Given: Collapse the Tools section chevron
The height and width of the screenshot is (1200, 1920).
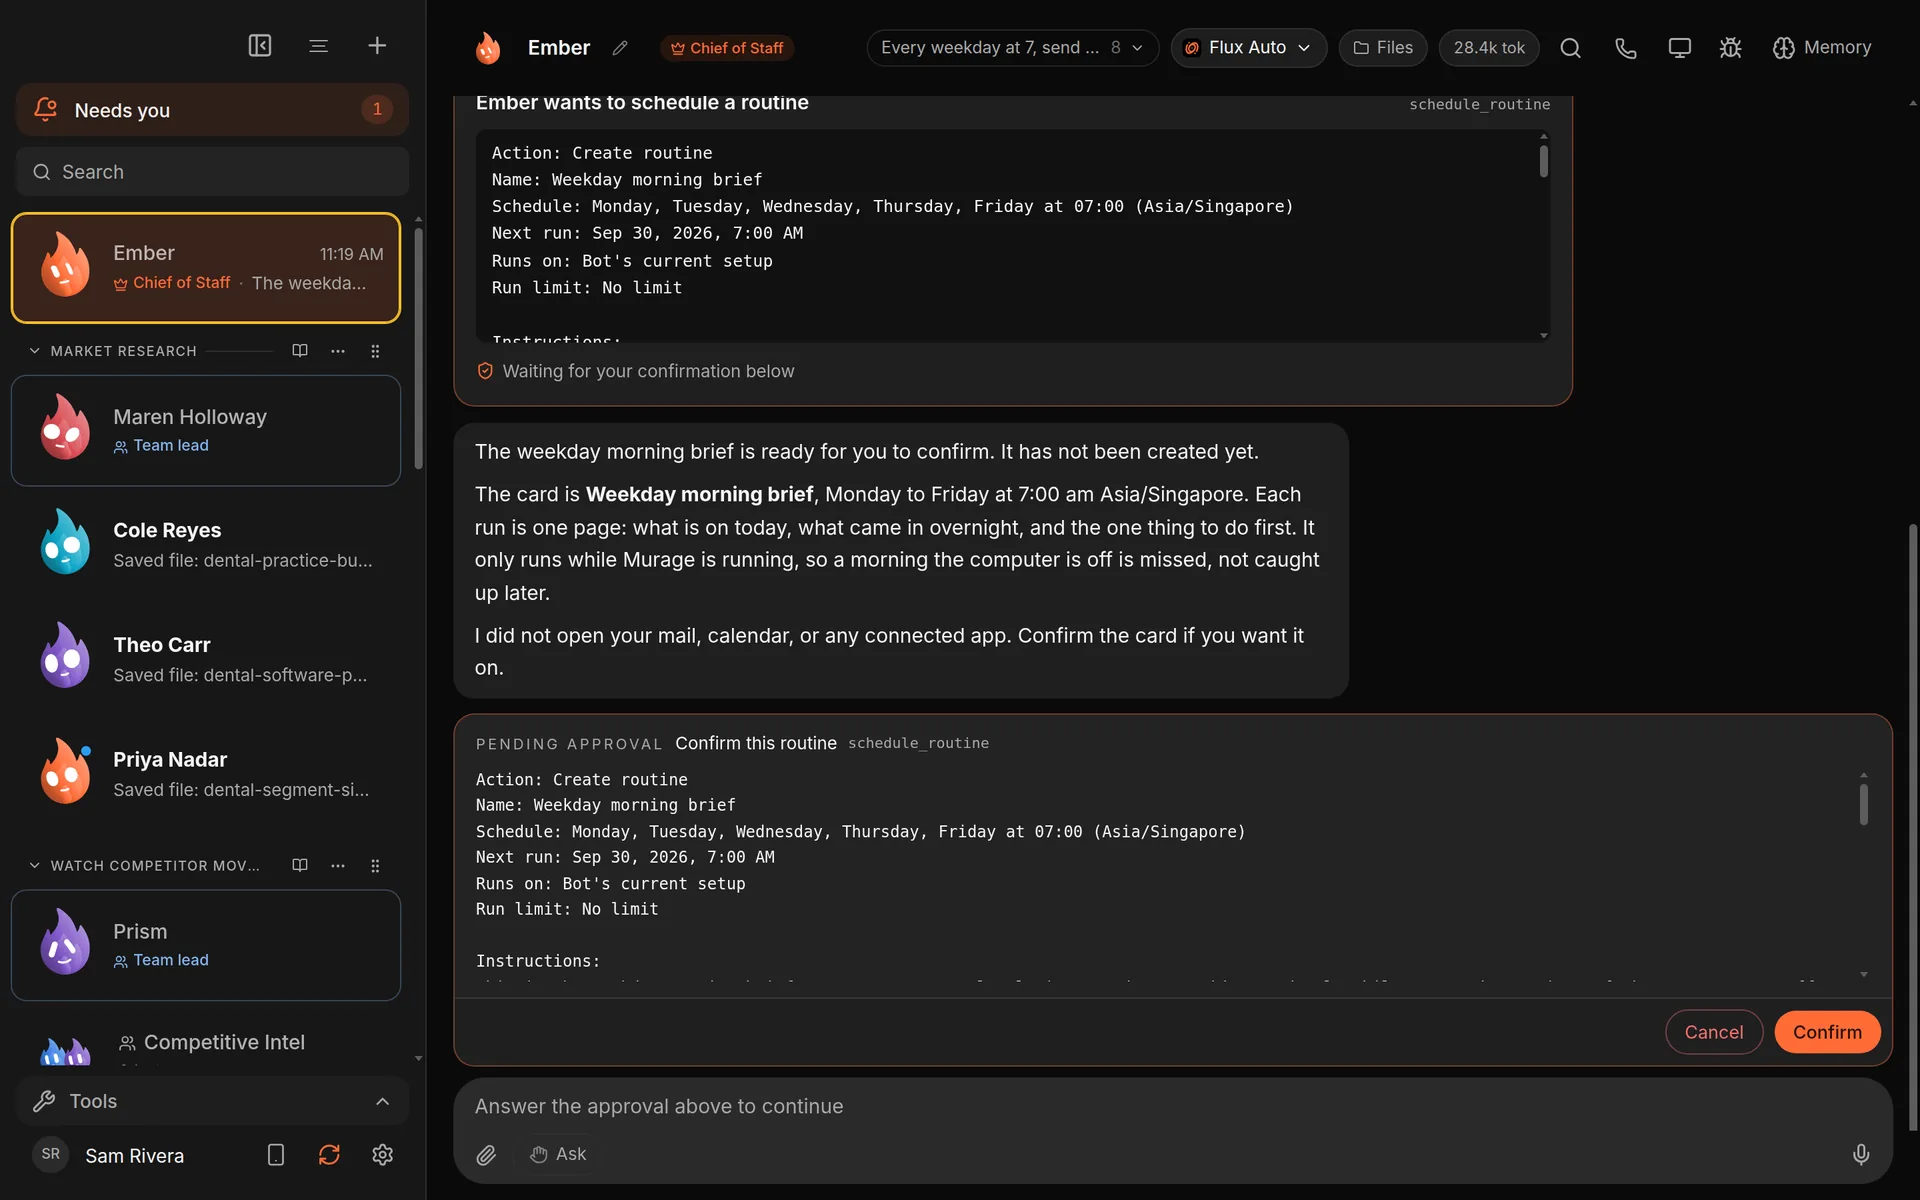Looking at the screenshot, I should [x=382, y=1101].
